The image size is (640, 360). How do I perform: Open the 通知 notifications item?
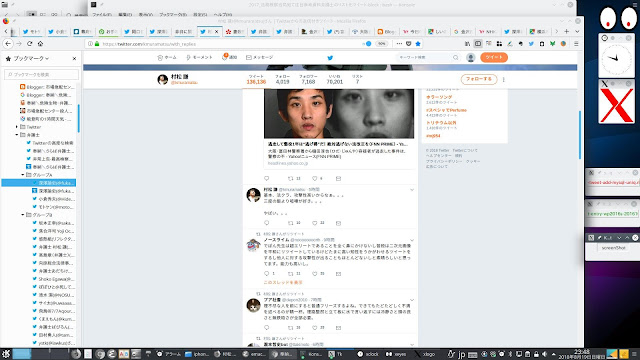pos(229,58)
